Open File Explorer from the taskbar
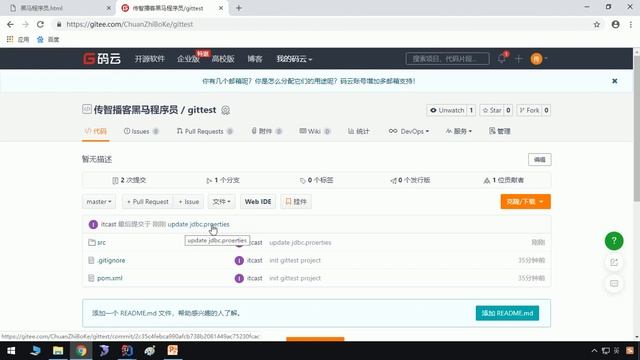 point(58,351)
